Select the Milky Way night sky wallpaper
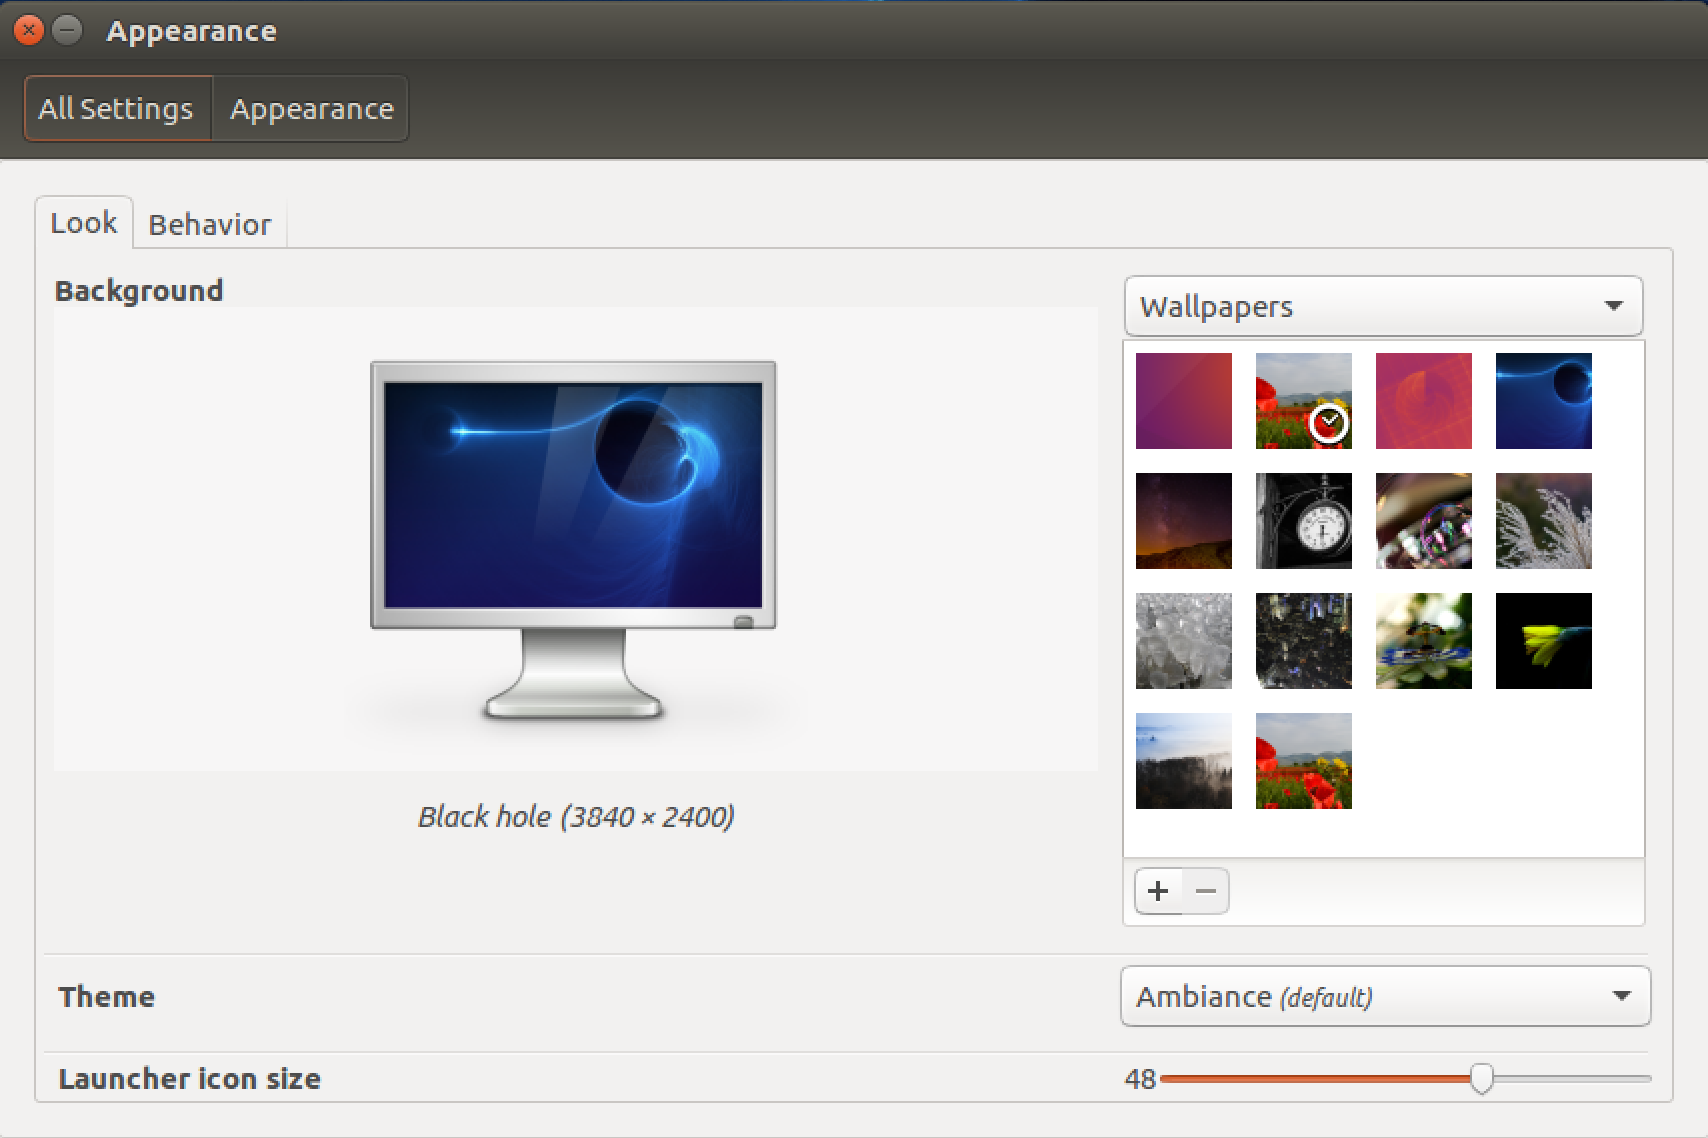1708x1138 pixels. (1183, 521)
